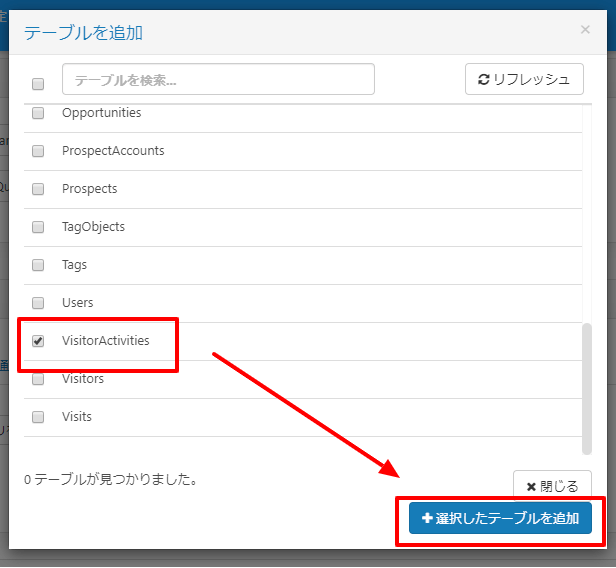Image resolution: width=616 pixels, height=568 pixels.
Task: Select the TagObjects table name
Action: coord(93,227)
